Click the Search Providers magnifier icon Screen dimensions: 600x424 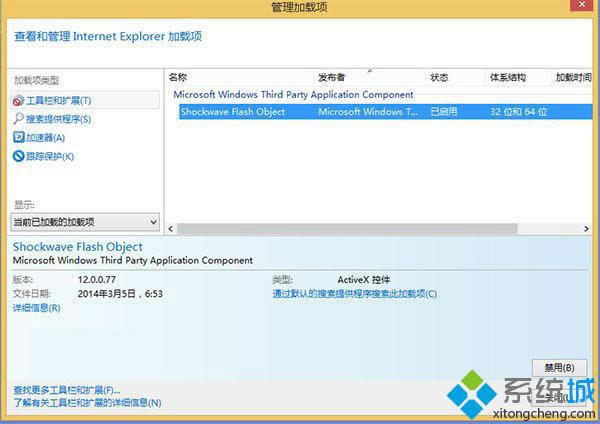[18, 119]
